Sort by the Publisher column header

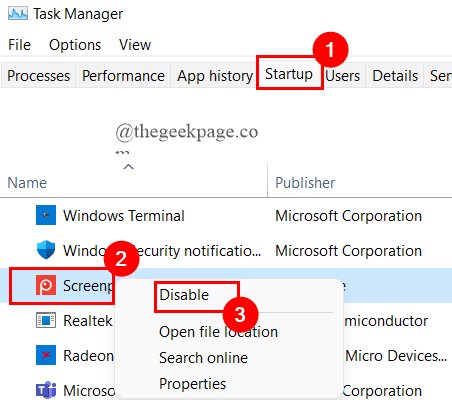click(x=305, y=183)
